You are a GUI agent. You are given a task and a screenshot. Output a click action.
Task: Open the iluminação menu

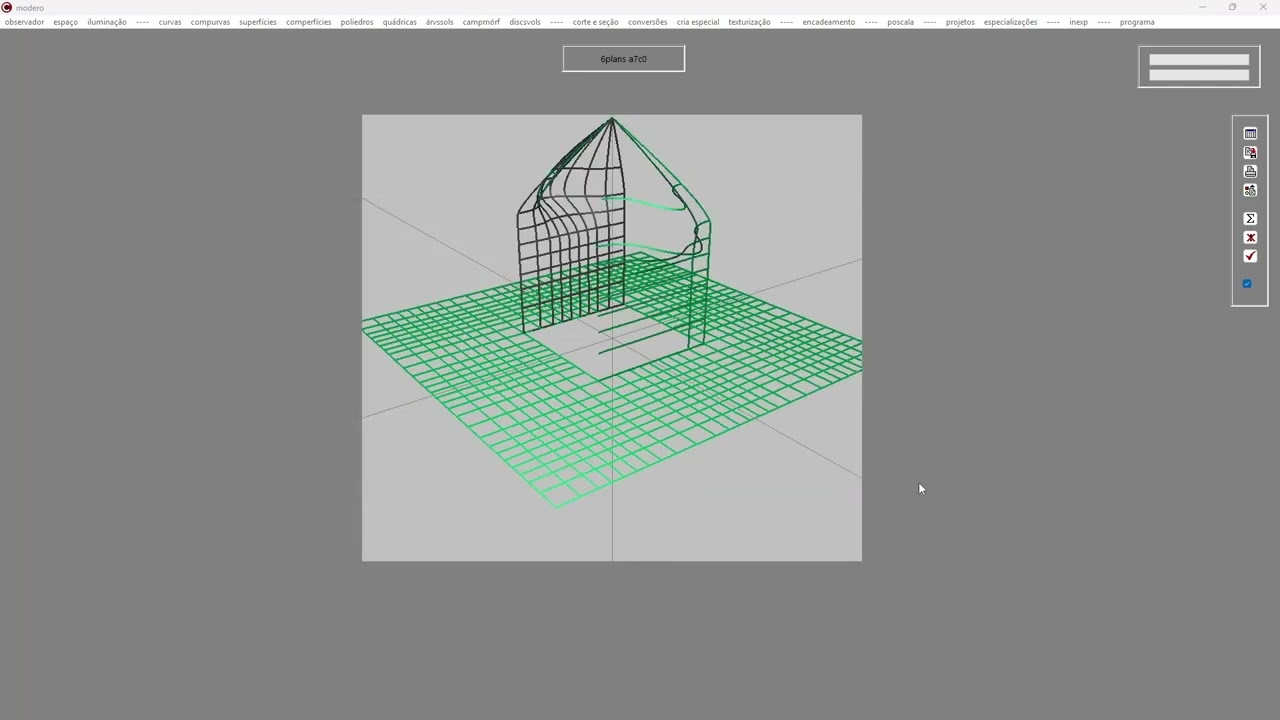coord(107,22)
